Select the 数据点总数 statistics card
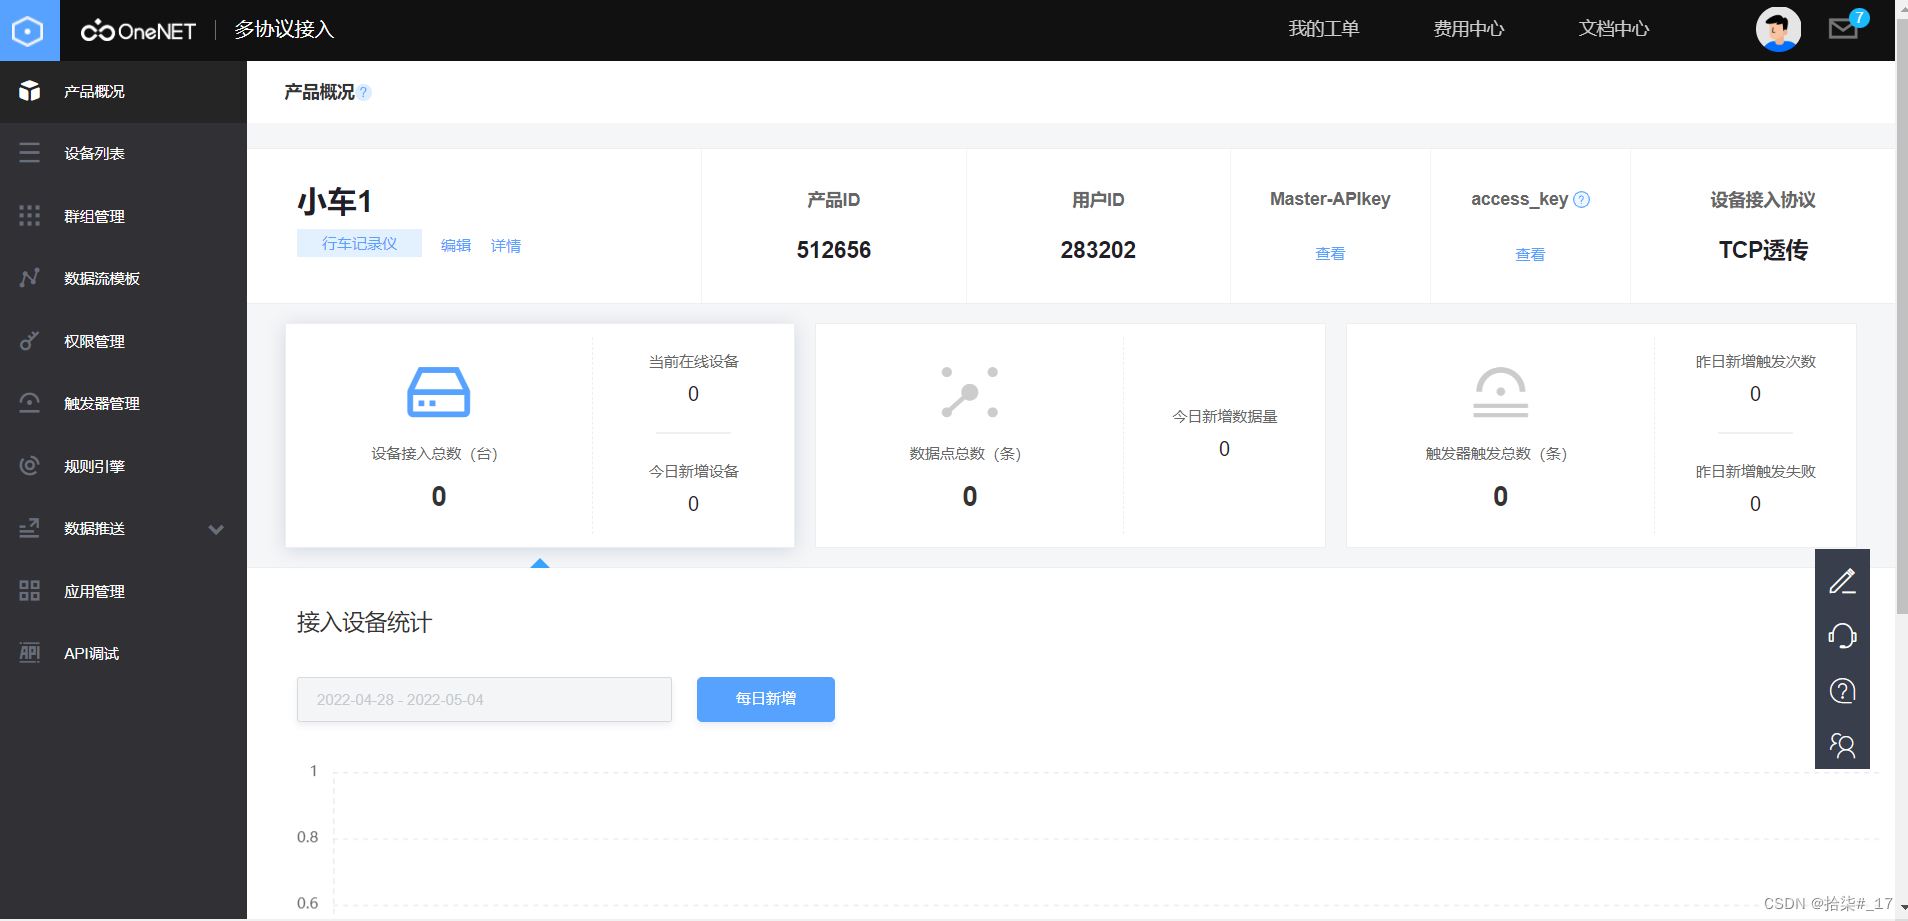This screenshot has height=921, width=1908. coord(1069,435)
